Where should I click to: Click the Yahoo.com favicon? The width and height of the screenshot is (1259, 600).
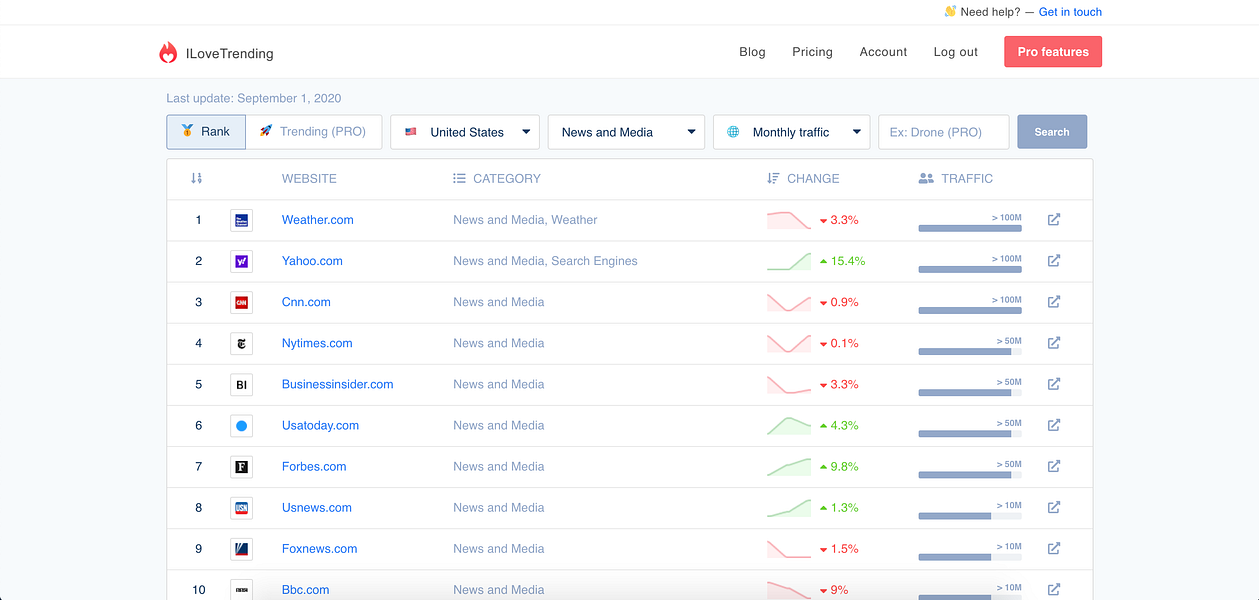click(x=241, y=261)
